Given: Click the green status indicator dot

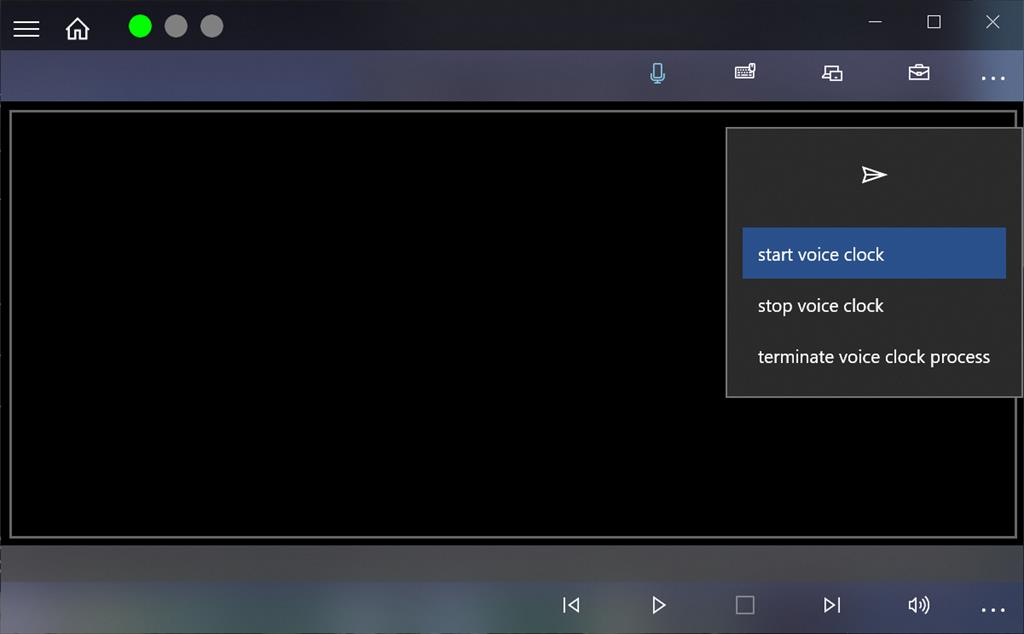Looking at the screenshot, I should [x=140, y=27].
